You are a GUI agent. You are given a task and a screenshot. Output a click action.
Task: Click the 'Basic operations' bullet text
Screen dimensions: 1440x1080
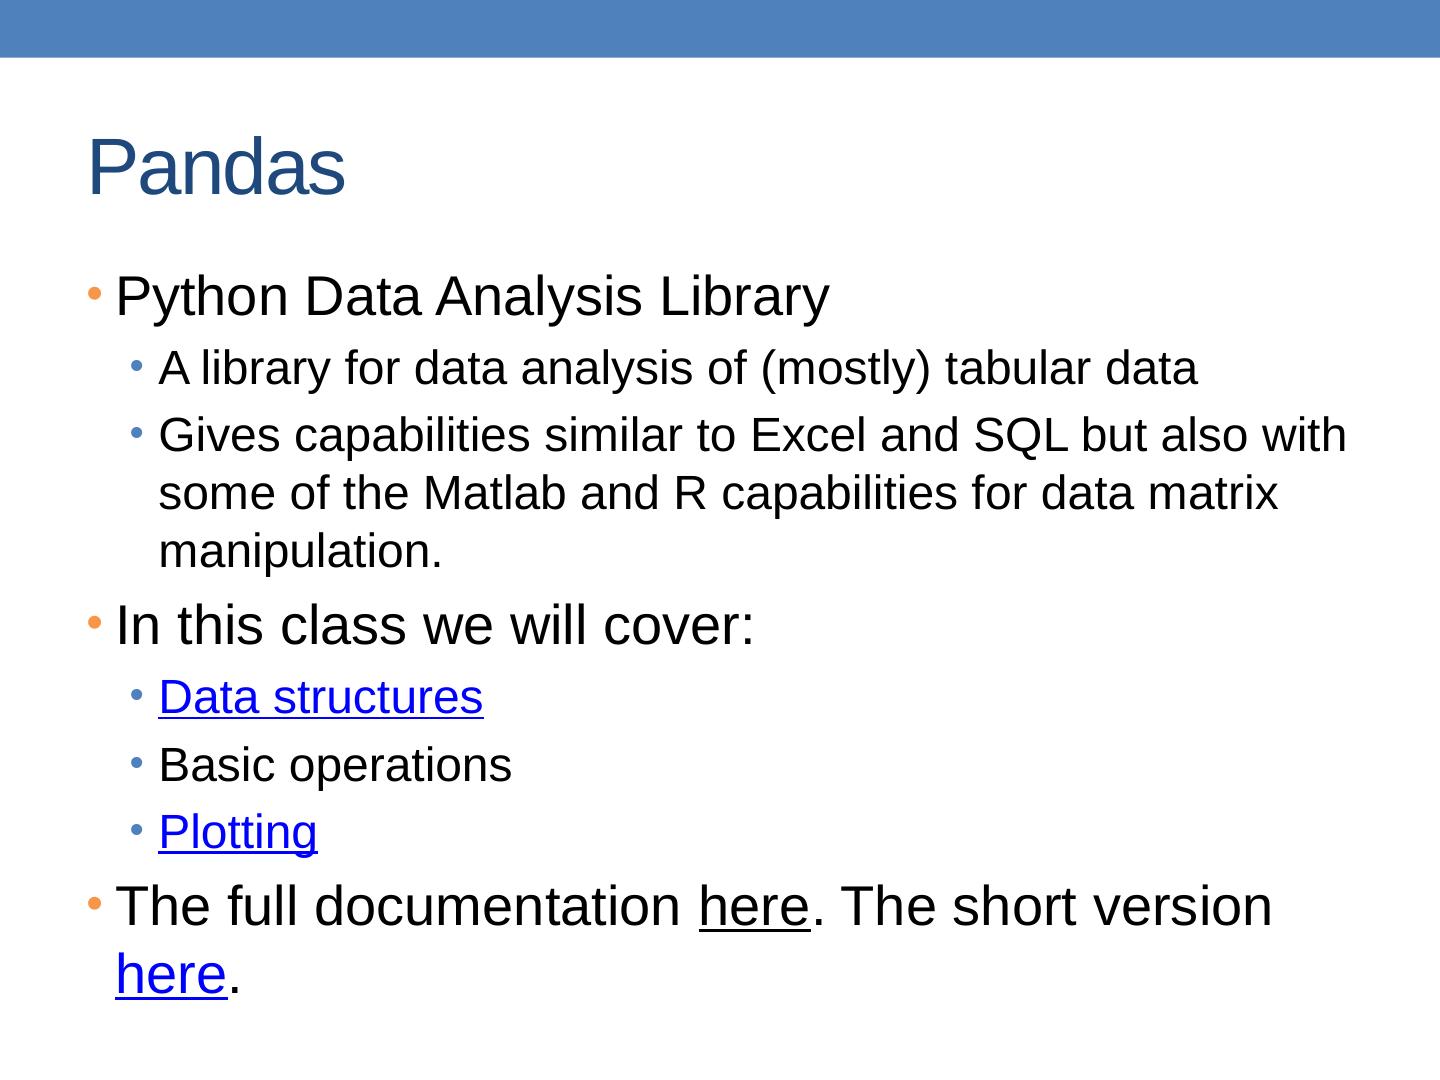335,766
